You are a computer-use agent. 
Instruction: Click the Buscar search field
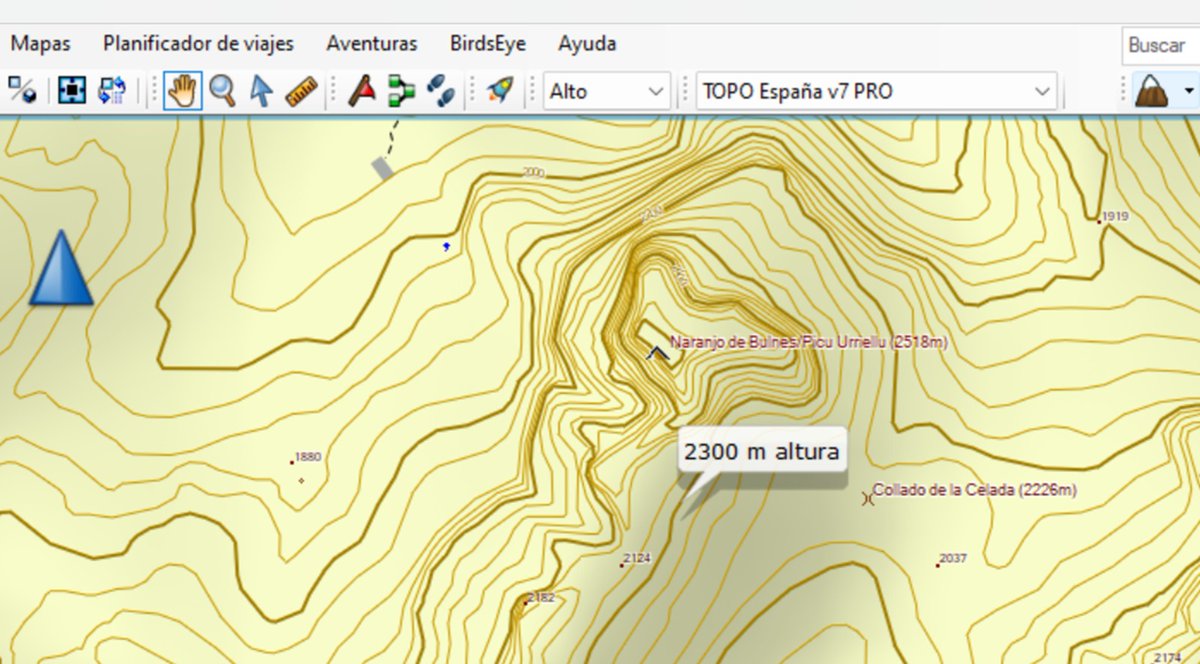[x=1160, y=45]
